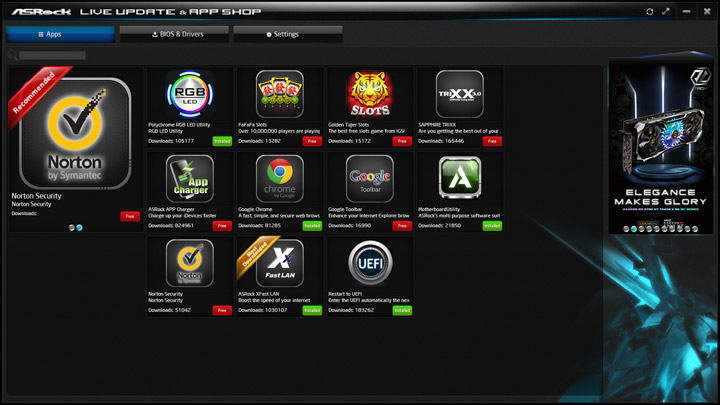Click Installed badge for MotherboardUtility

(x=492, y=226)
